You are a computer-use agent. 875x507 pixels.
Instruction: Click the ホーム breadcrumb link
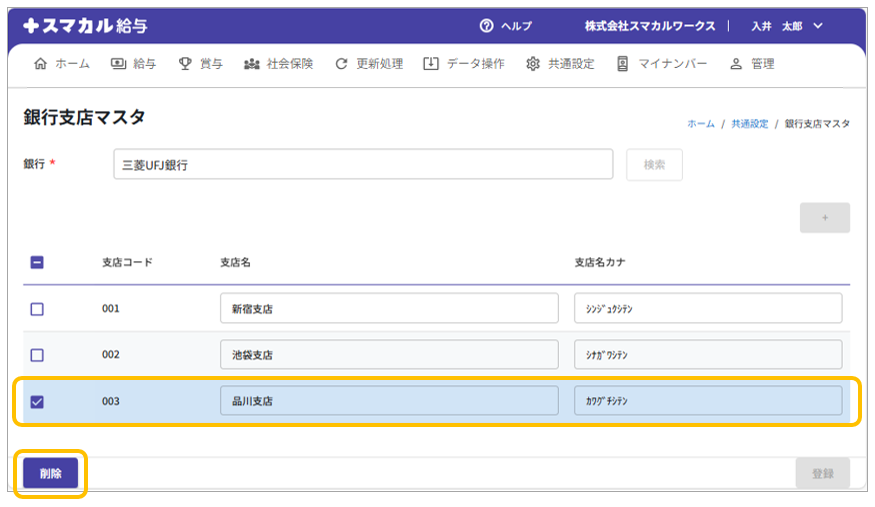point(700,124)
